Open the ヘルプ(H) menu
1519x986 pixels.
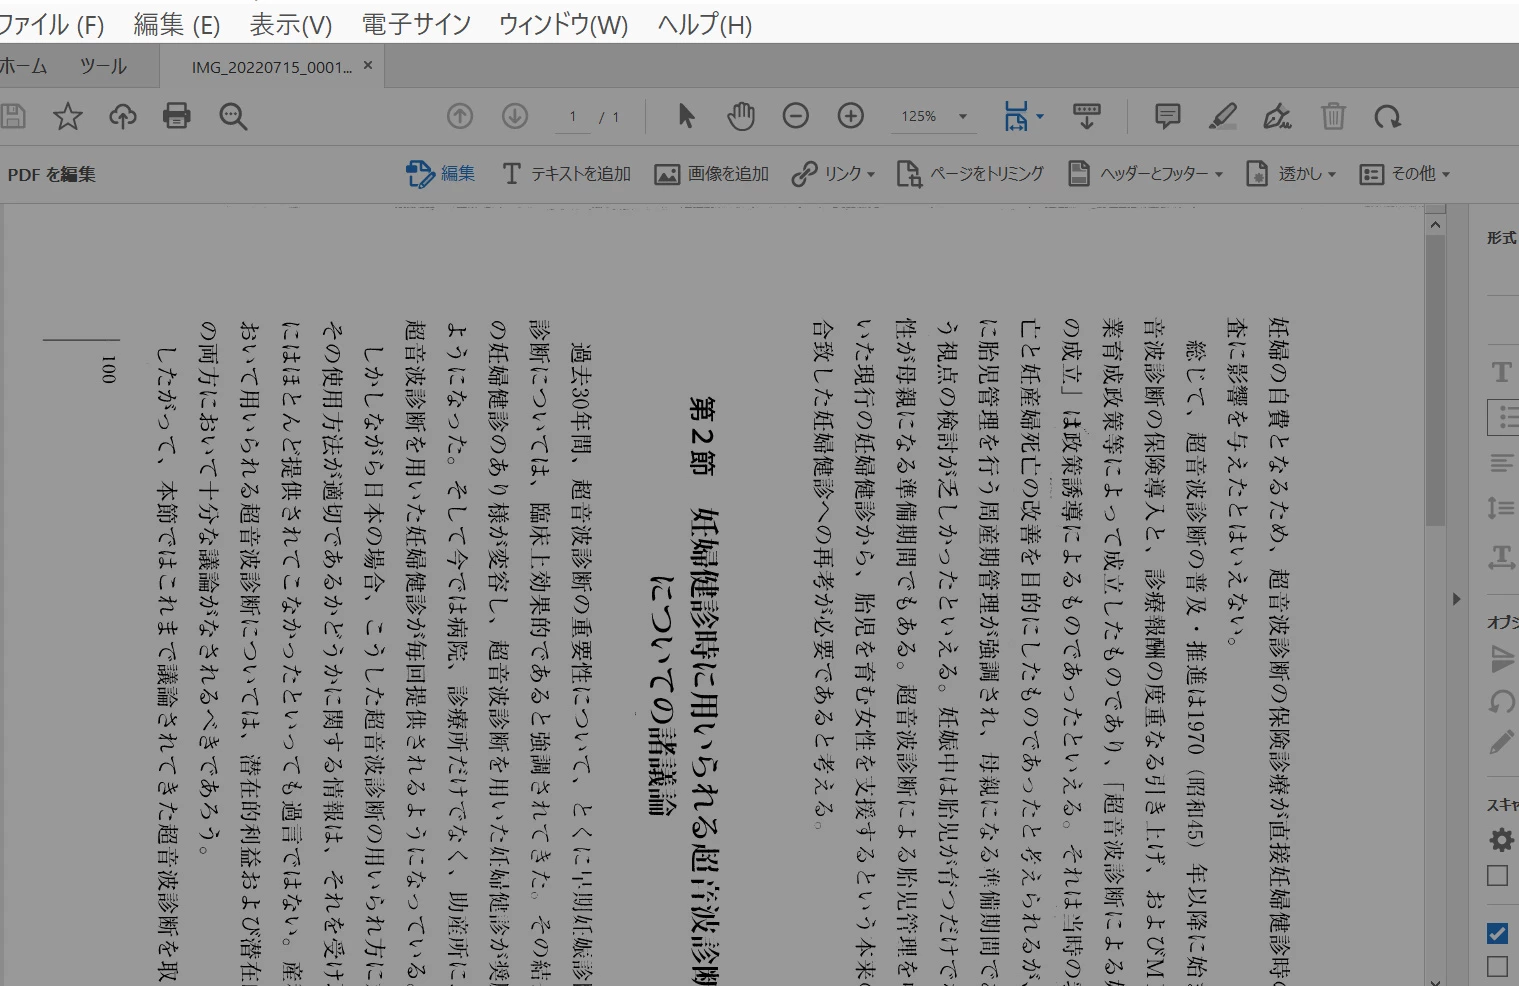pos(705,24)
